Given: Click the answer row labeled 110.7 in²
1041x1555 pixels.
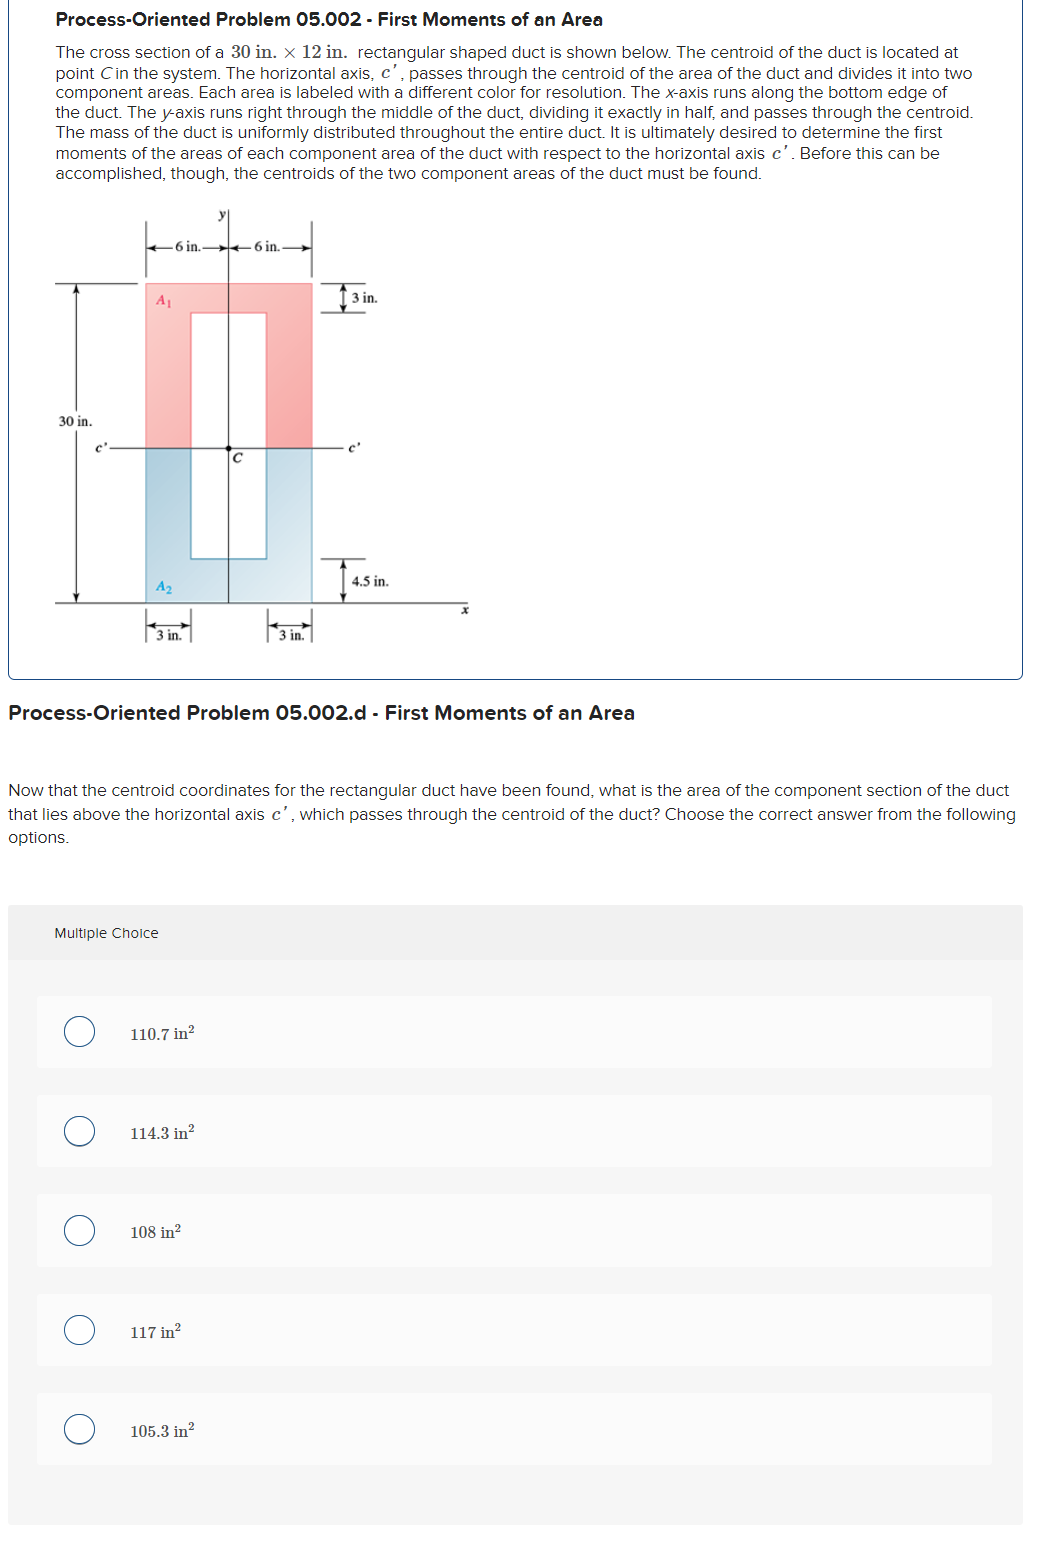Looking at the screenshot, I should click(400, 1032).
